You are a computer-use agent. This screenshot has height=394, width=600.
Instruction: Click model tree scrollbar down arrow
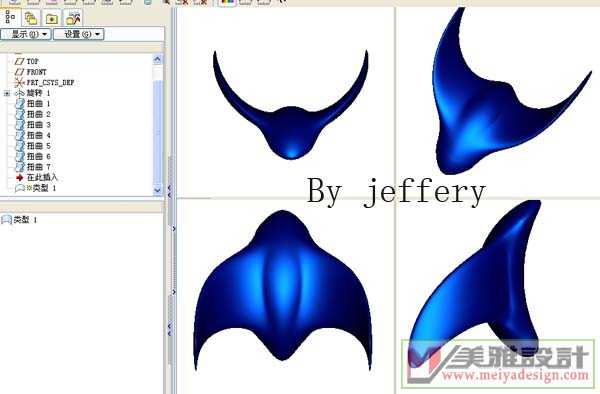pyautogui.click(x=158, y=190)
